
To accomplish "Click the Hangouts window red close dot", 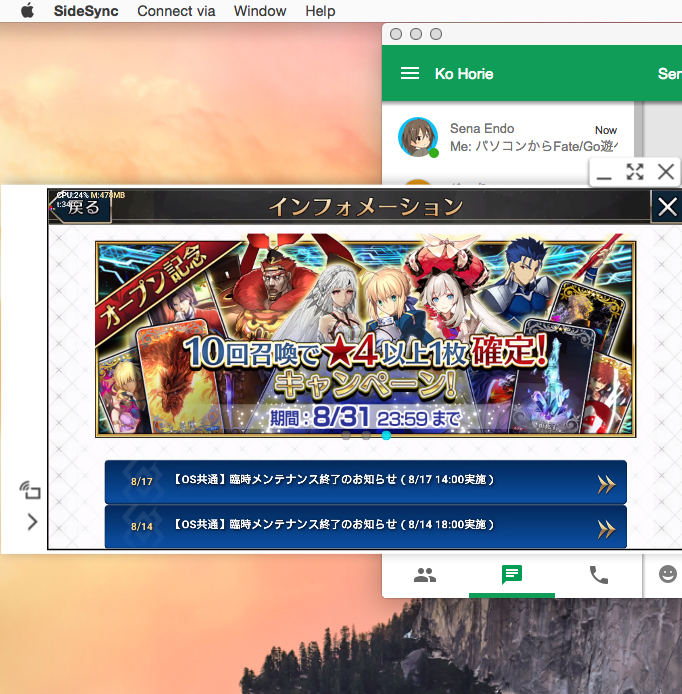I will 396,34.
